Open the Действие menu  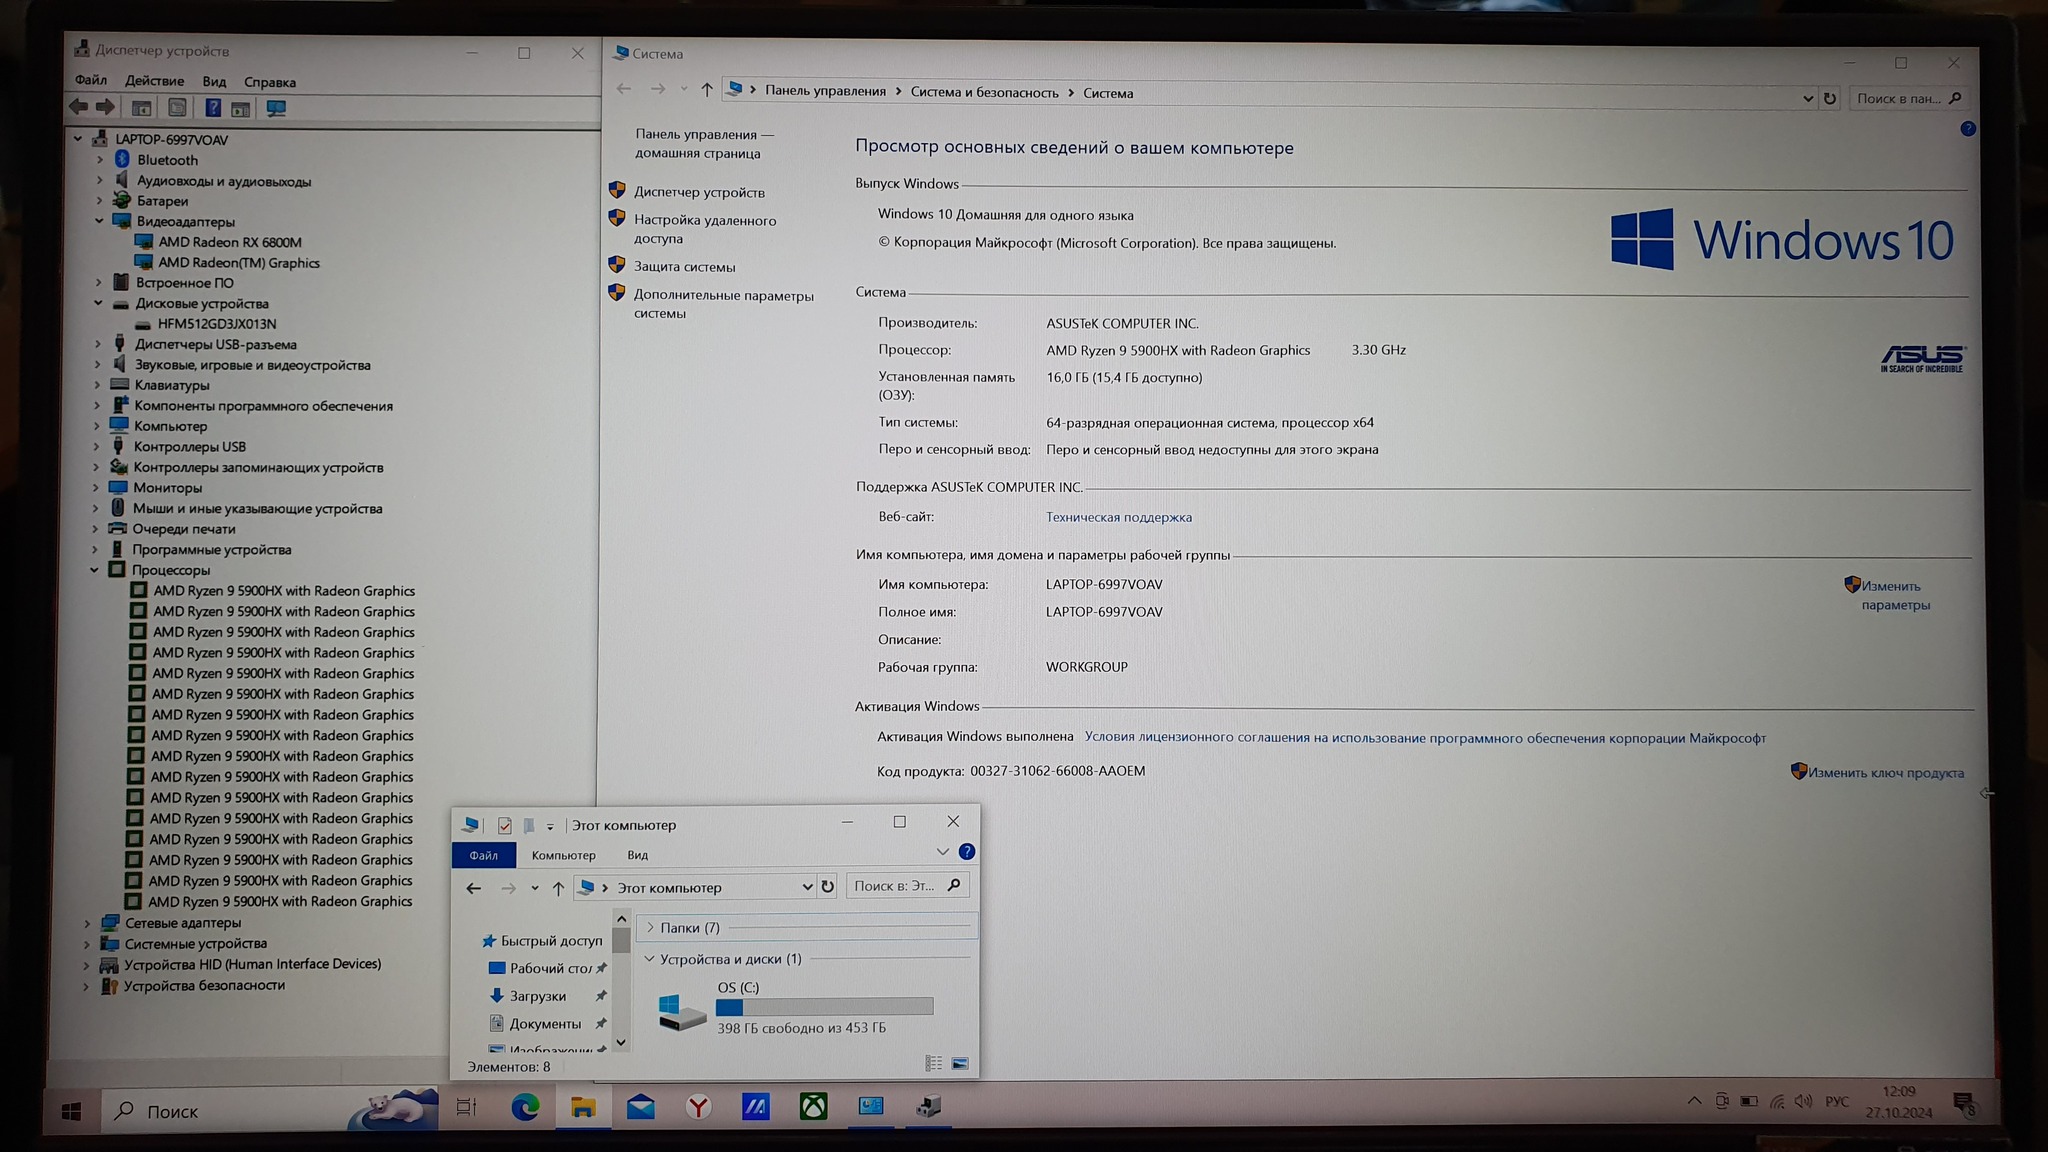(x=154, y=81)
